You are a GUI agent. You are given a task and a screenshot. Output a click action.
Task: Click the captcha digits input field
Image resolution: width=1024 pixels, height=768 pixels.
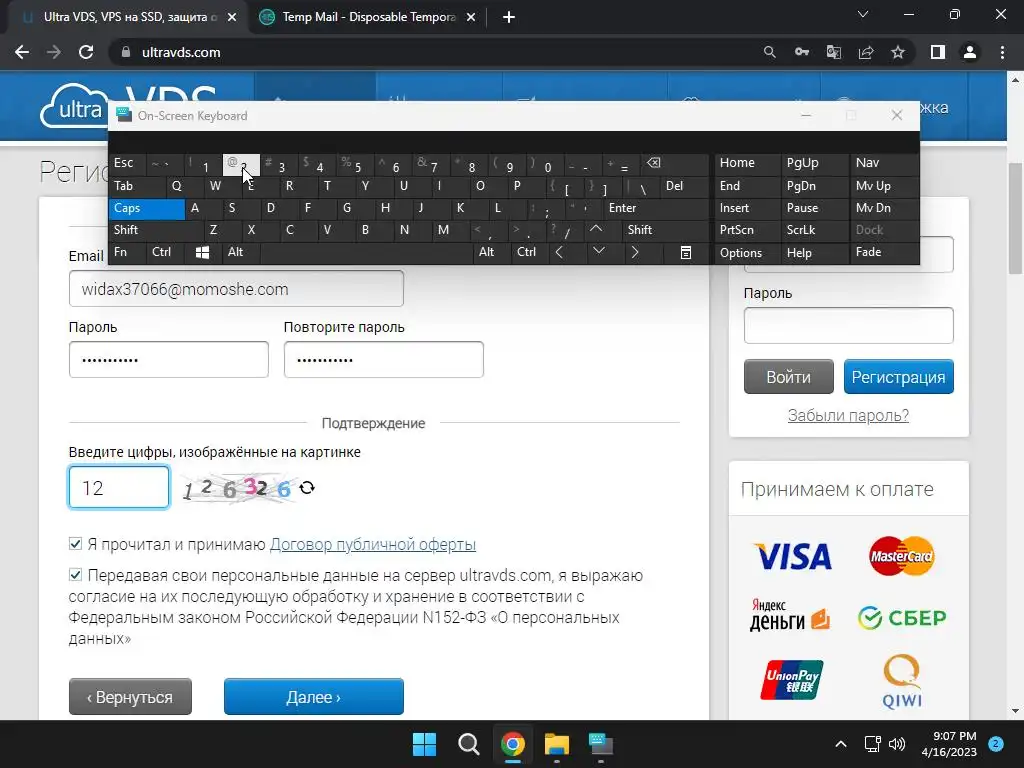[119, 487]
